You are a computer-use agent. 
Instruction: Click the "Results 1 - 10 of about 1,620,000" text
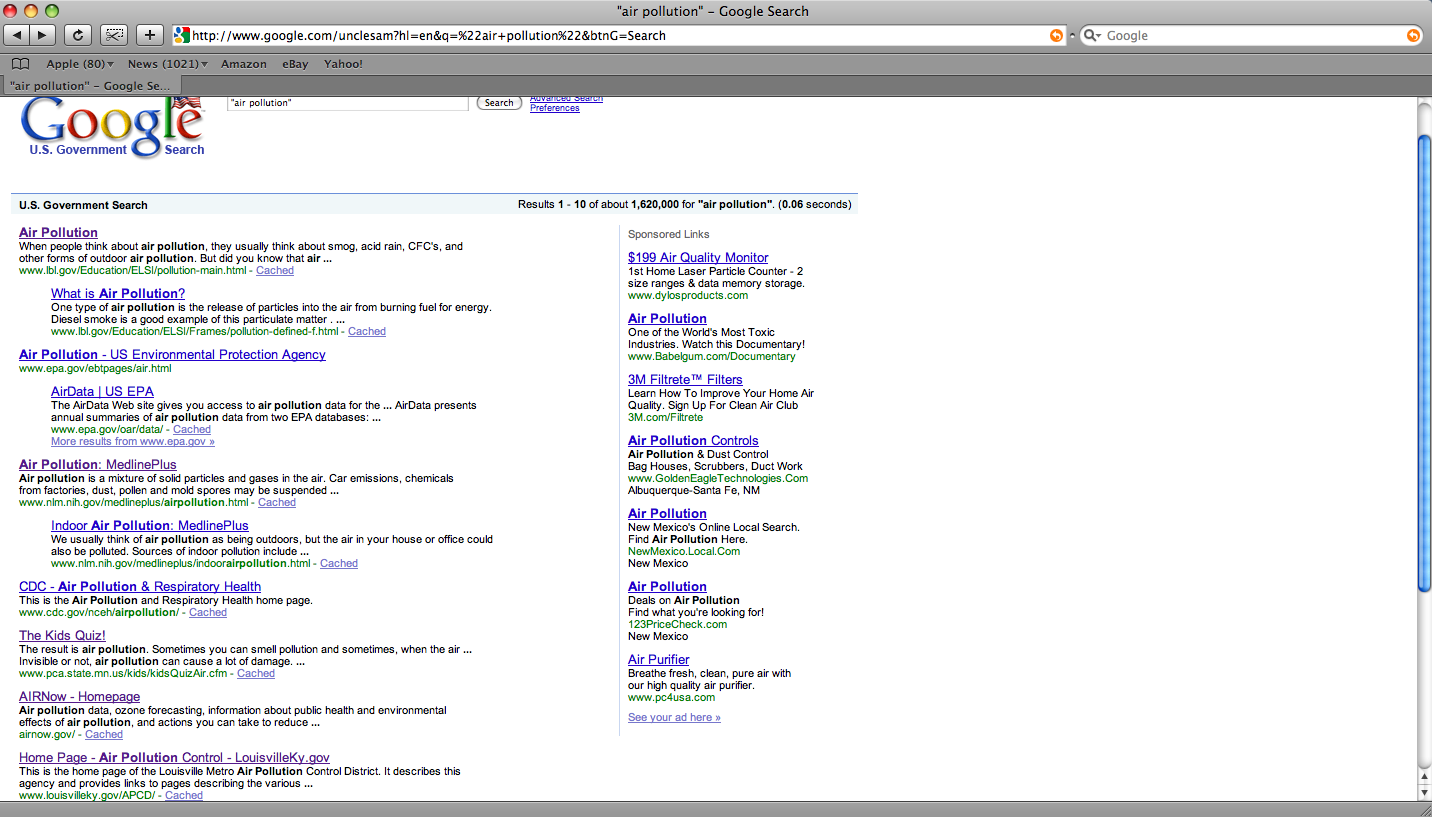[x=599, y=205]
